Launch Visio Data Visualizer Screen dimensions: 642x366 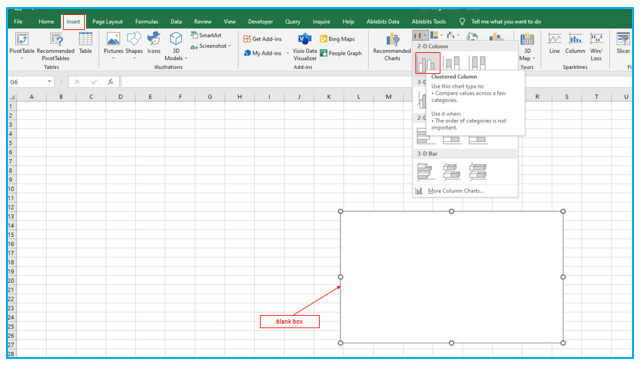[305, 47]
